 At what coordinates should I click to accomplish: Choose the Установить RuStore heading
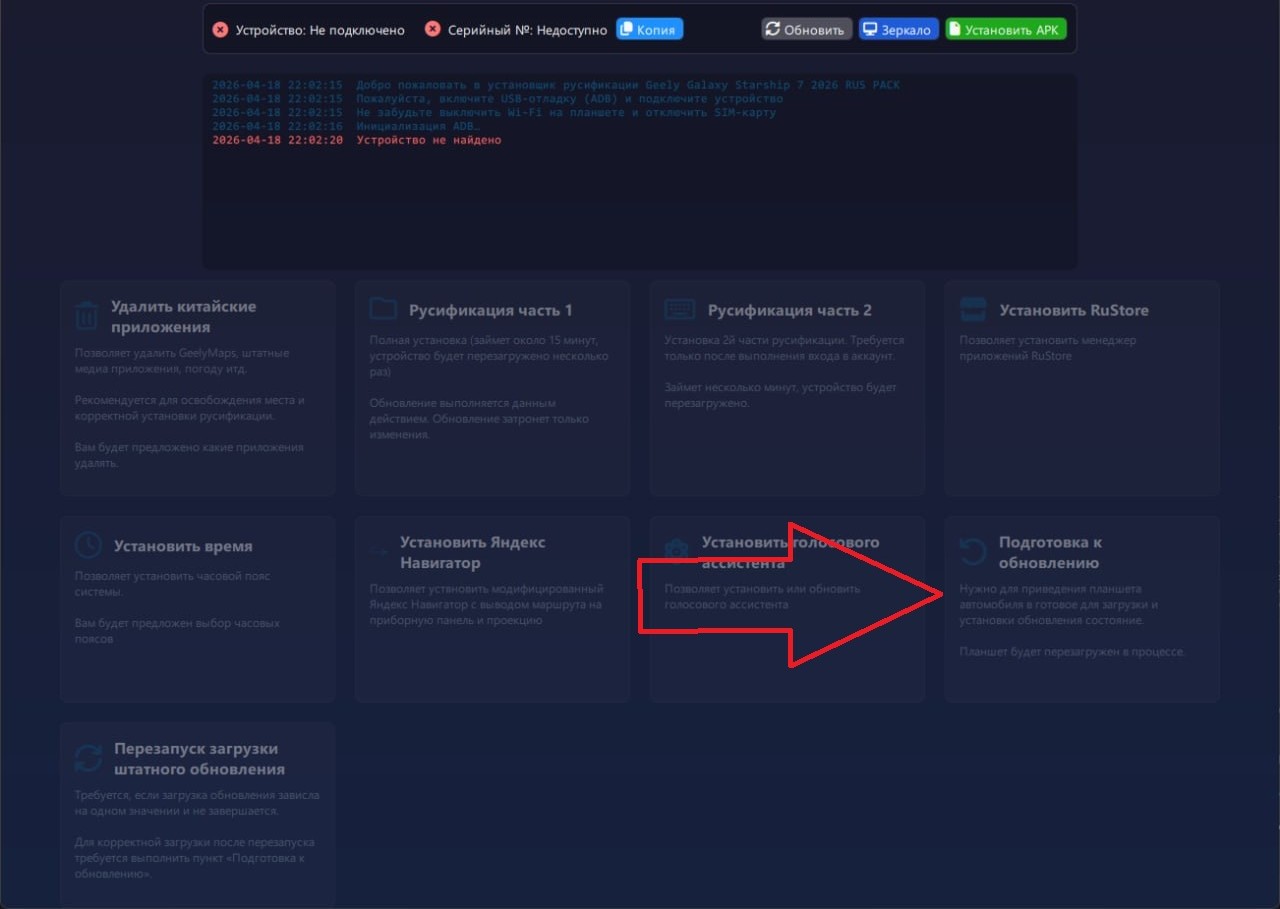(x=1074, y=310)
